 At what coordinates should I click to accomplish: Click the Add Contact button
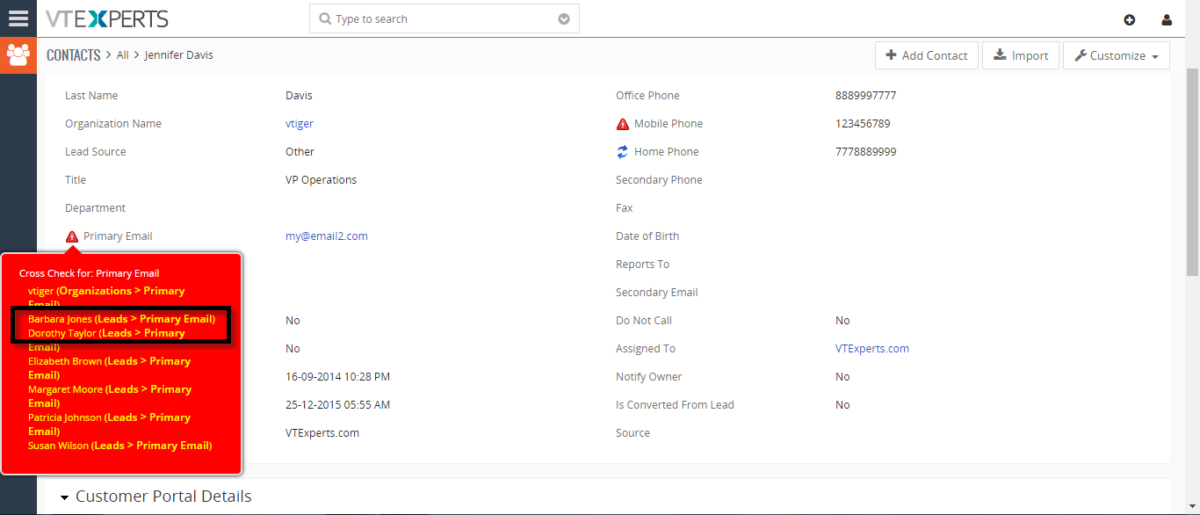926,56
